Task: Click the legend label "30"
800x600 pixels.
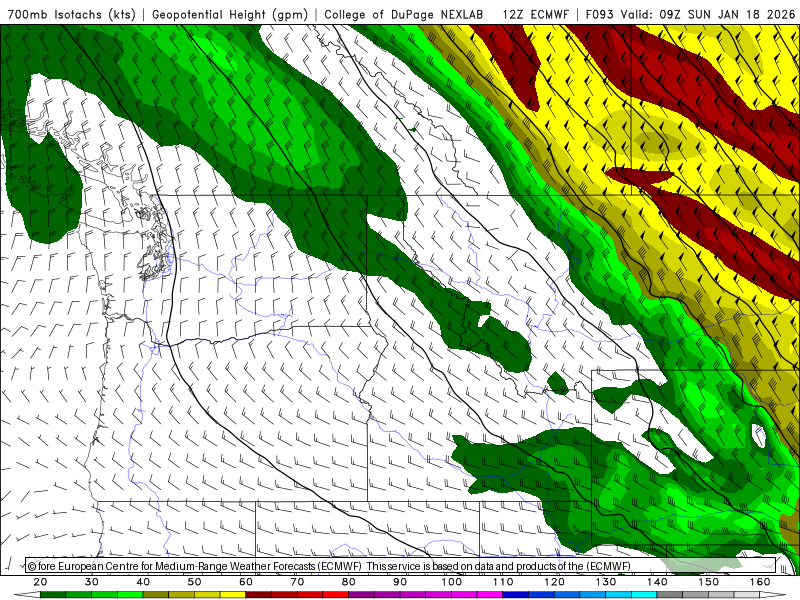Action: pyautogui.click(x=92, y=582)
